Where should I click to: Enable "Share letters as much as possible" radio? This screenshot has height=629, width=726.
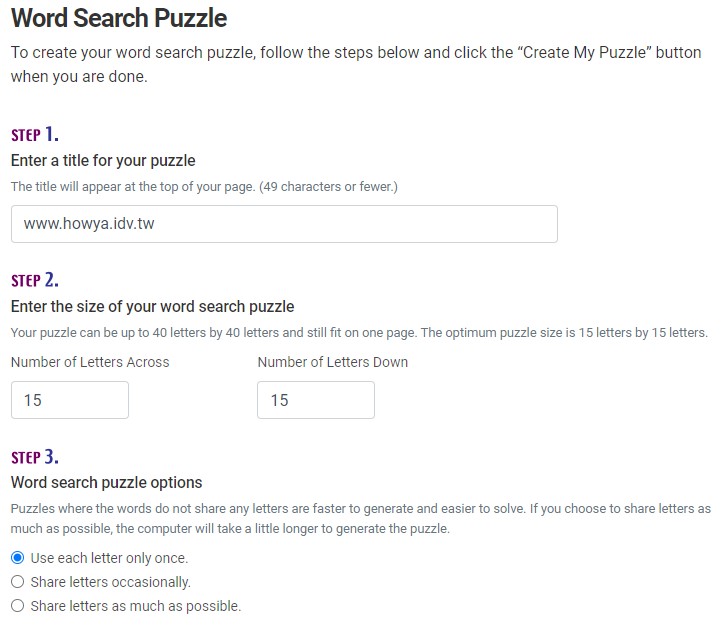click(x=17, y=606)
